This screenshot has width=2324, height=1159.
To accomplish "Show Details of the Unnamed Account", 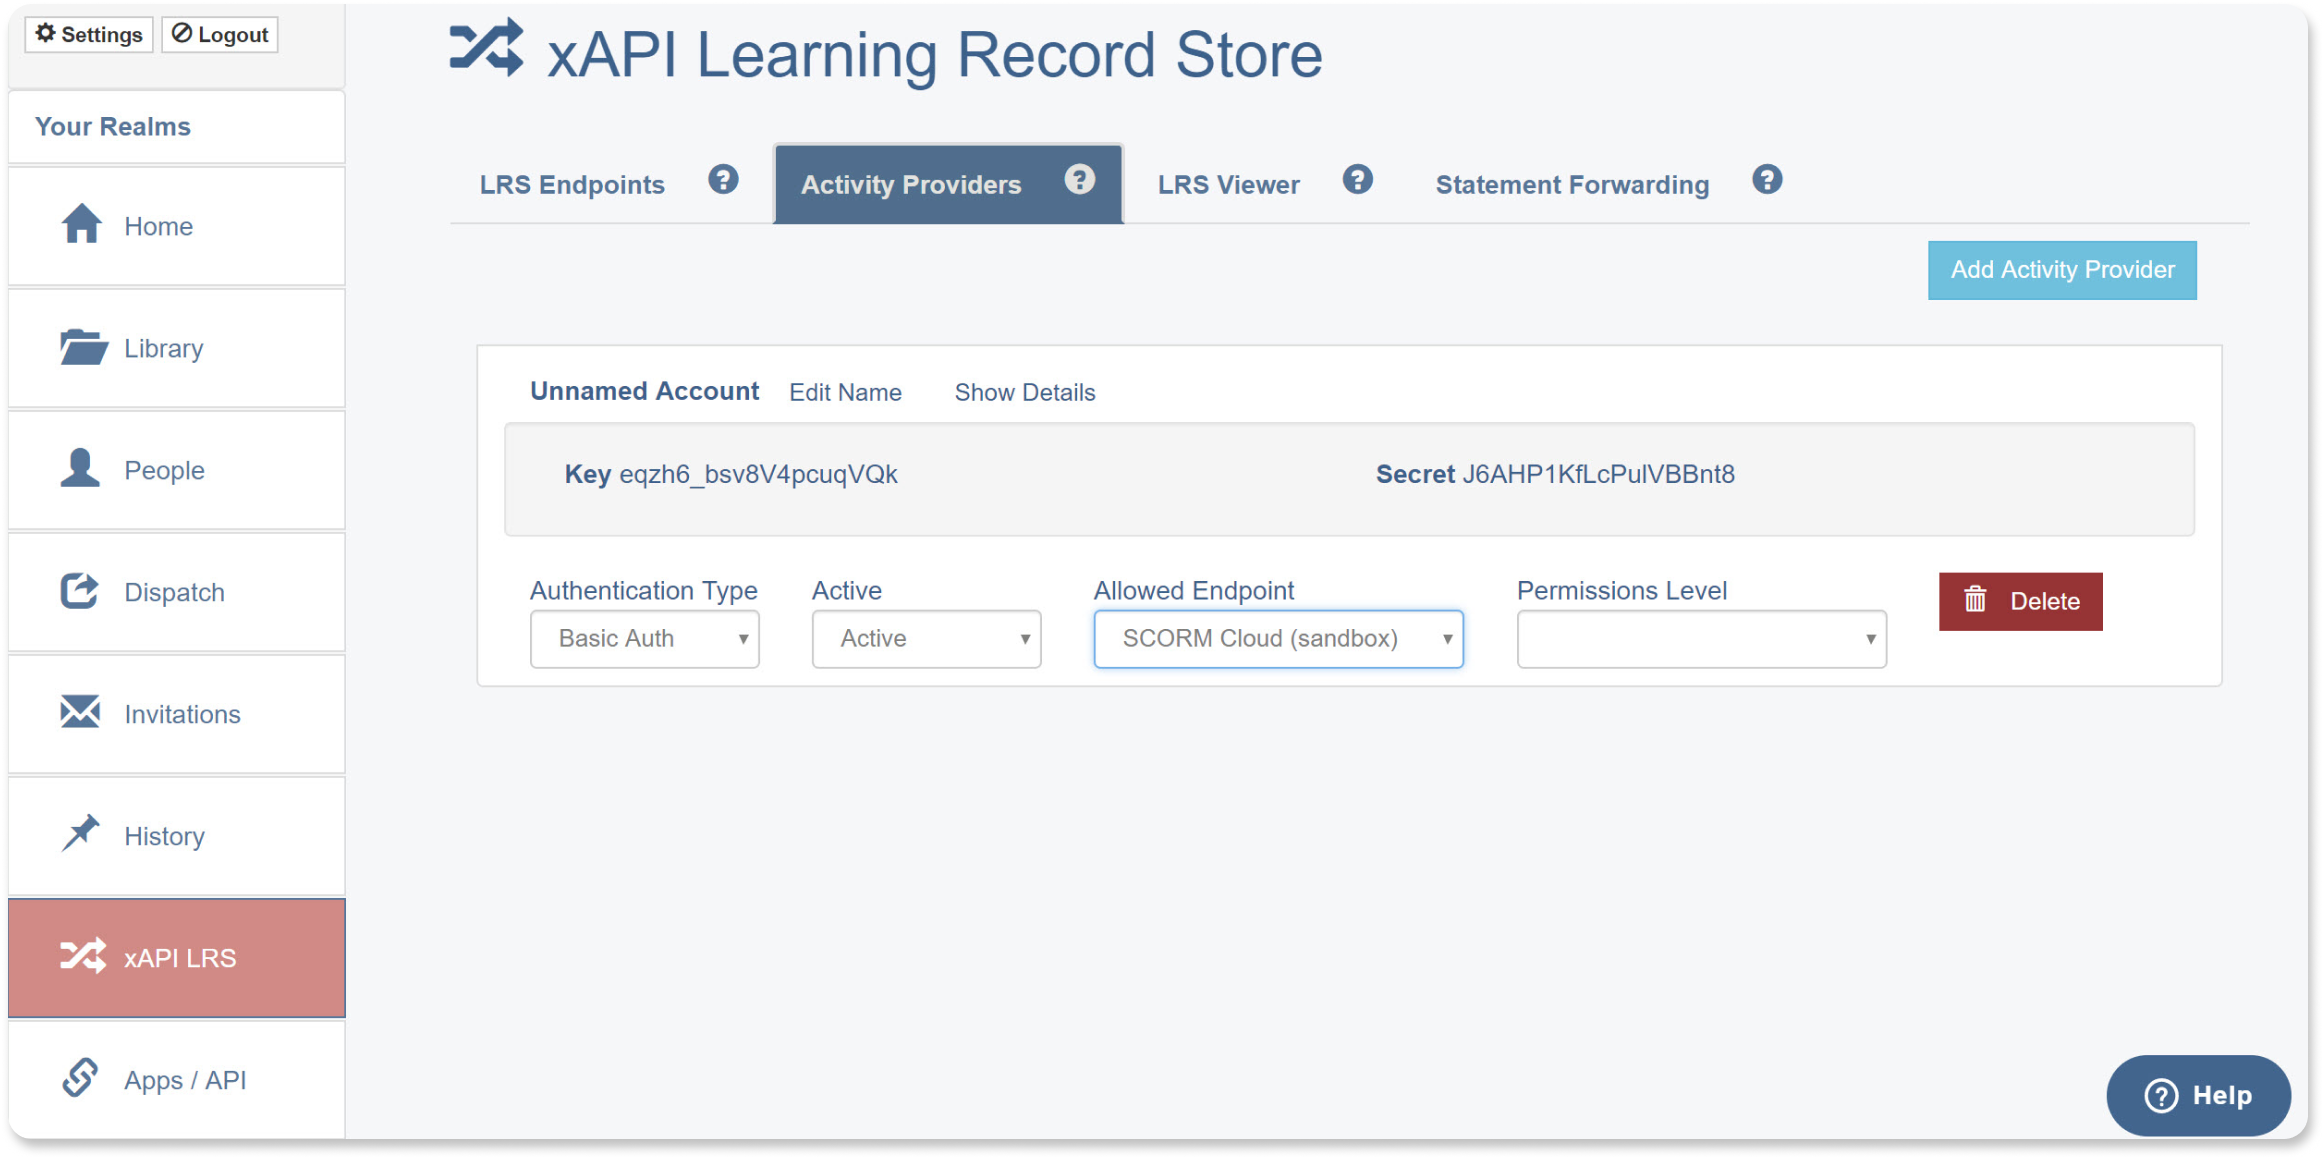I will coord(1024,392).
